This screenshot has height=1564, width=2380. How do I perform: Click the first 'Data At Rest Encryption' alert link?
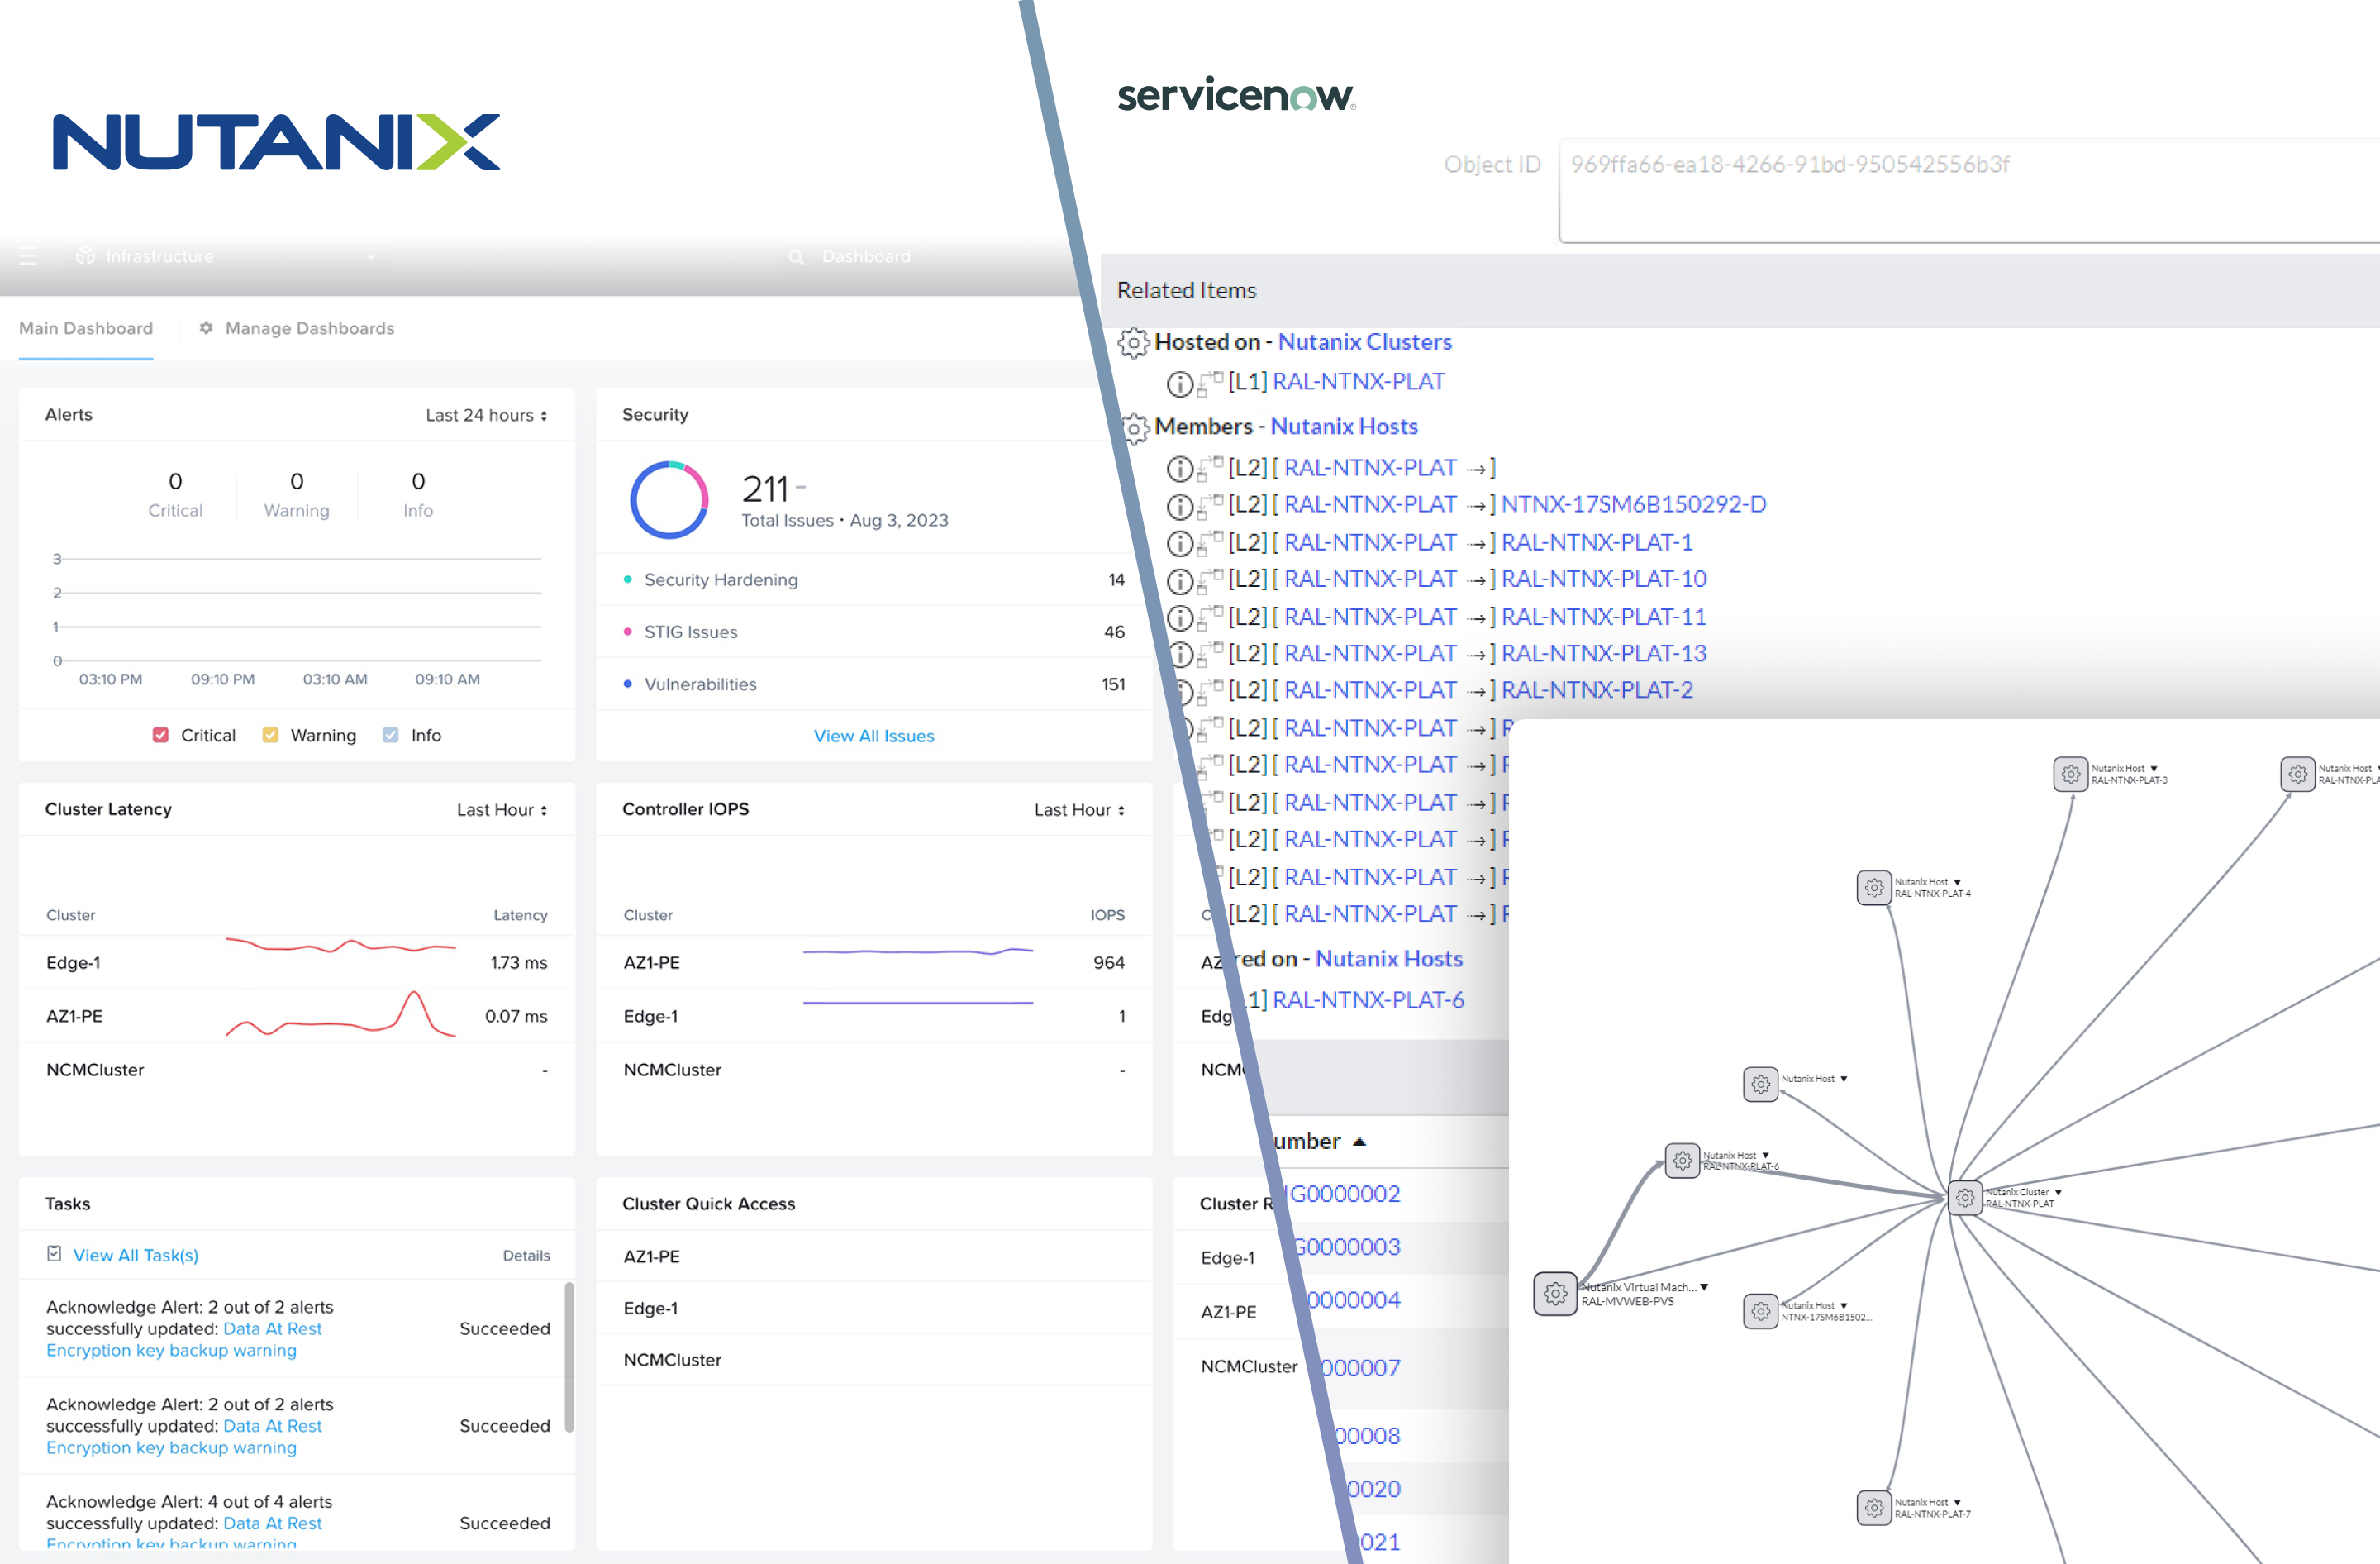[x=184, y=1339]
